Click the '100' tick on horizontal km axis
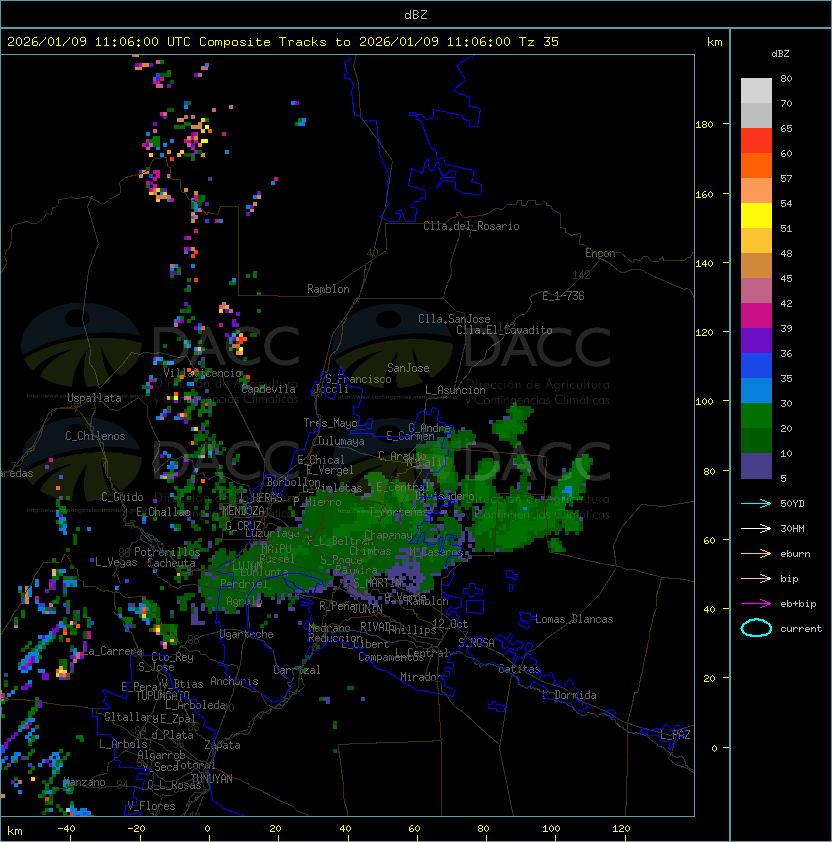The width and height of the screenshot is (832, 842). (551, 829)
